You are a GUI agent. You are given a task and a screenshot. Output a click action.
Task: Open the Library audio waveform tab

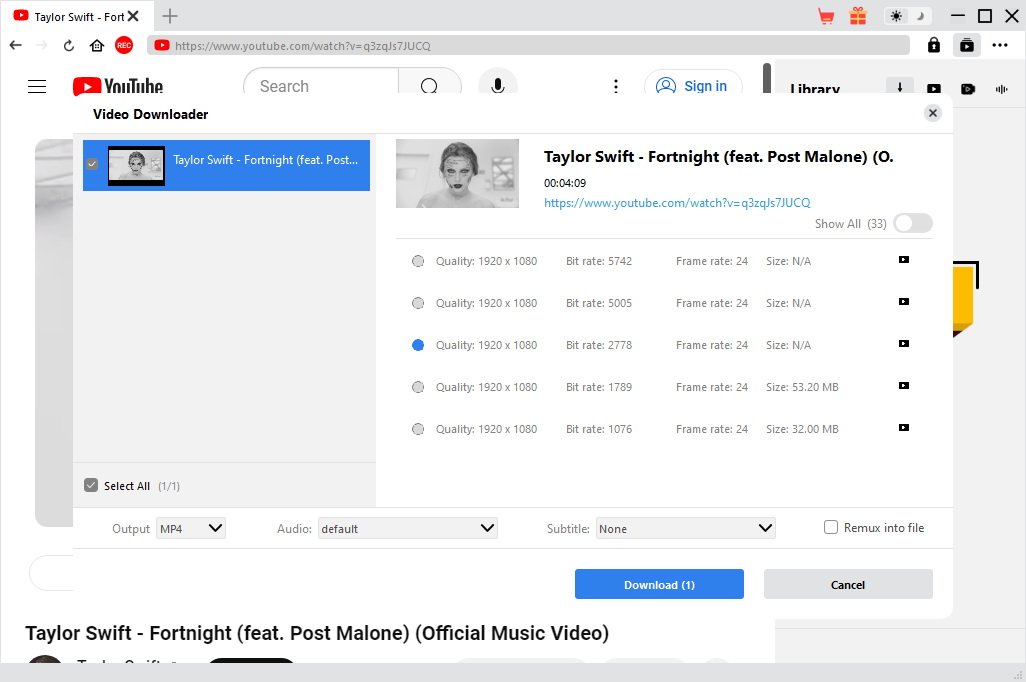[x=1001, y=89]
